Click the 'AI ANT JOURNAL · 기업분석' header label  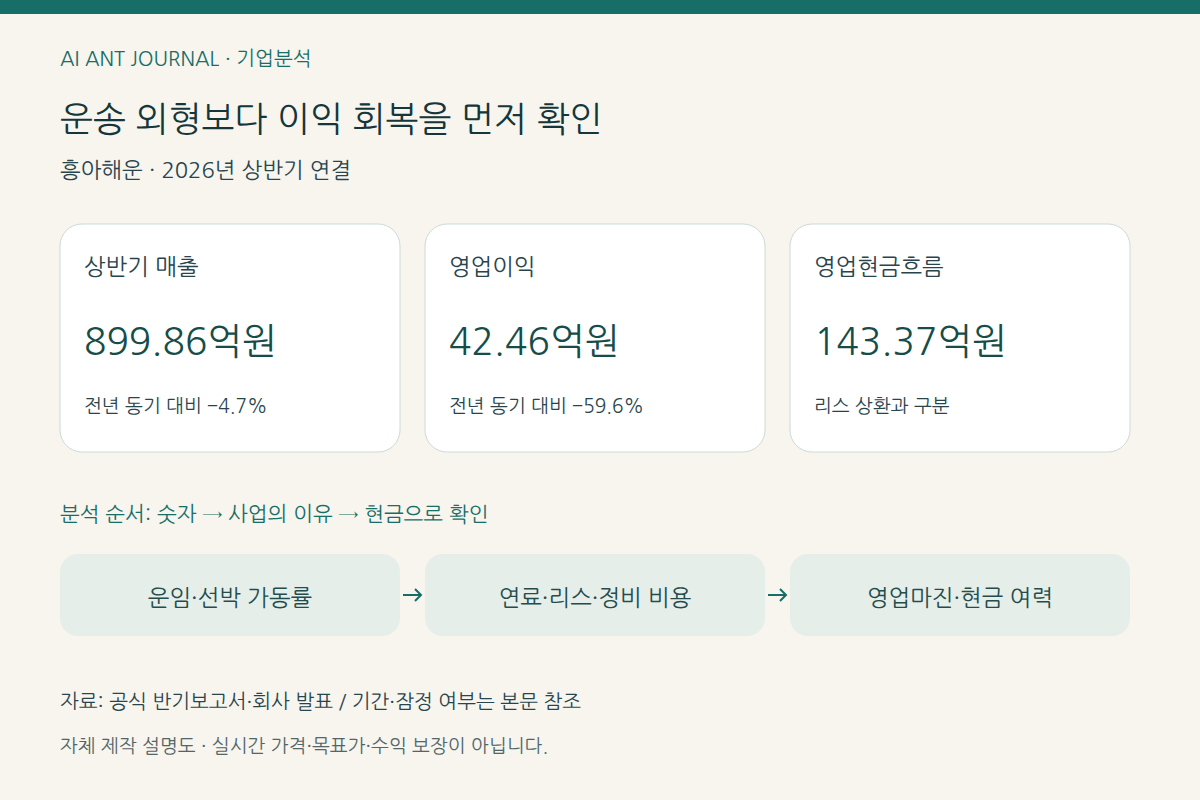pos(185,58)
